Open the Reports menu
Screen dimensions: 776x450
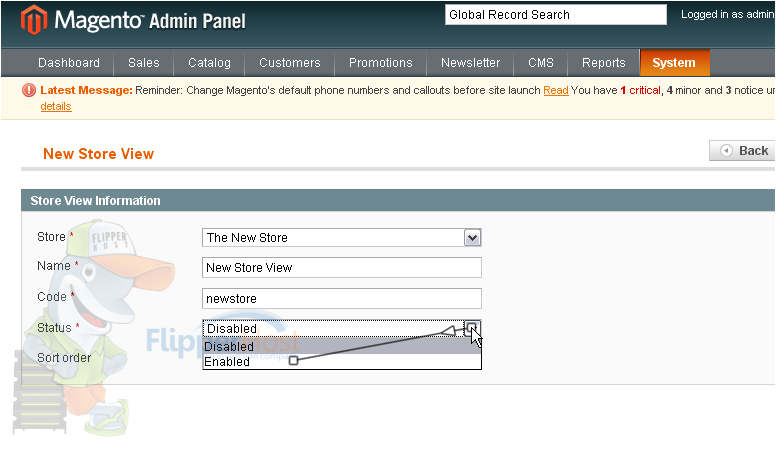(603, 63)
